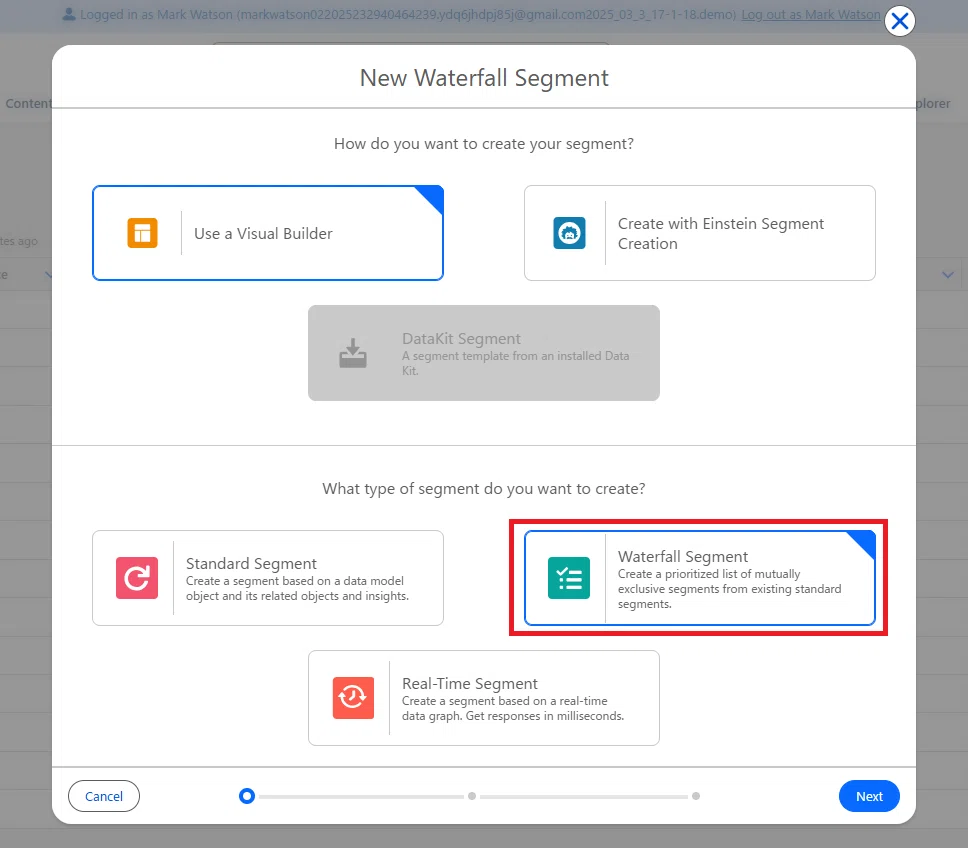Click the first step progress indicator dot
The width and height of the screenshot is (968, 848).
coord(247,796)
